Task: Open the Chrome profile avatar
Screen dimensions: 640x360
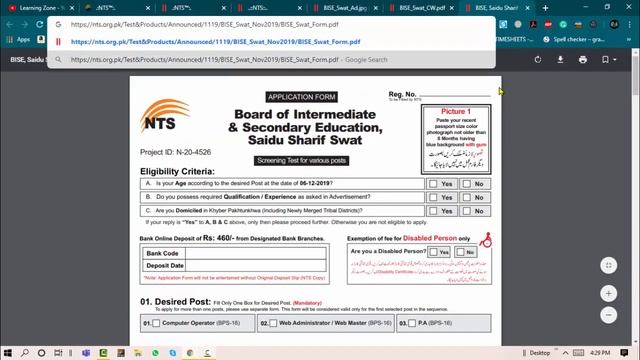Action: 614,24
